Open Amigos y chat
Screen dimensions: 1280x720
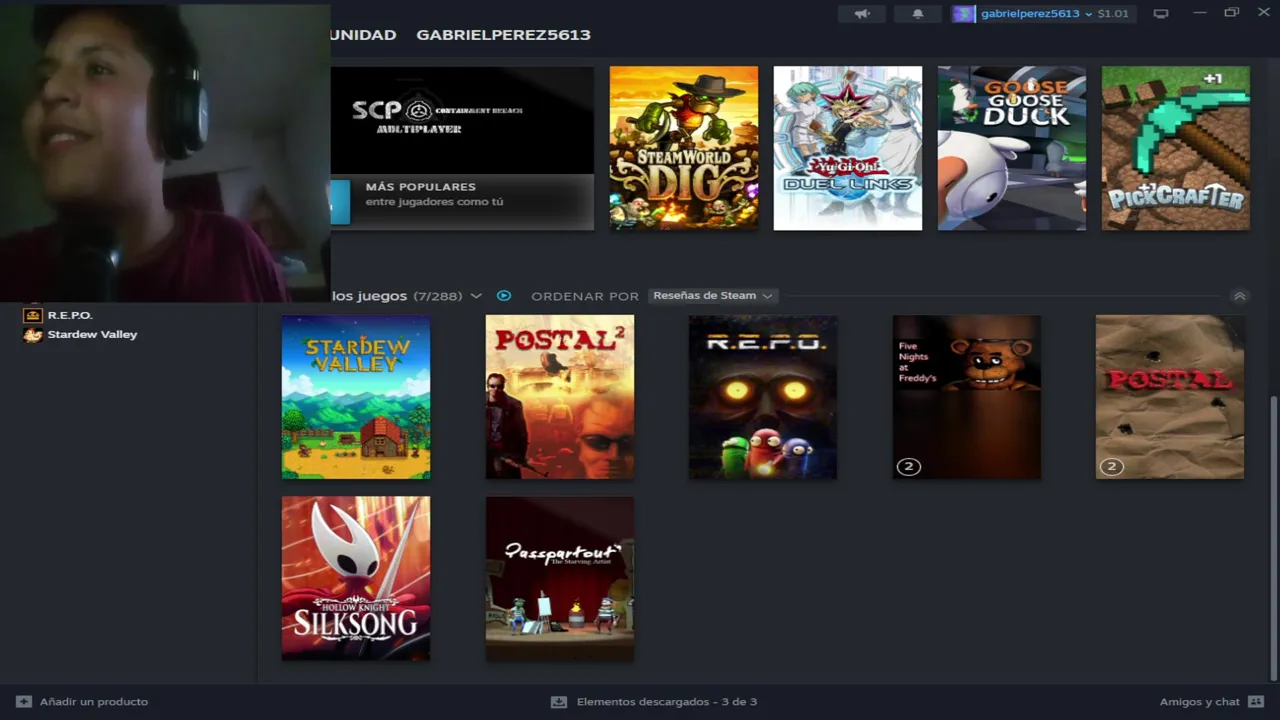click(x=1199, y=702)
